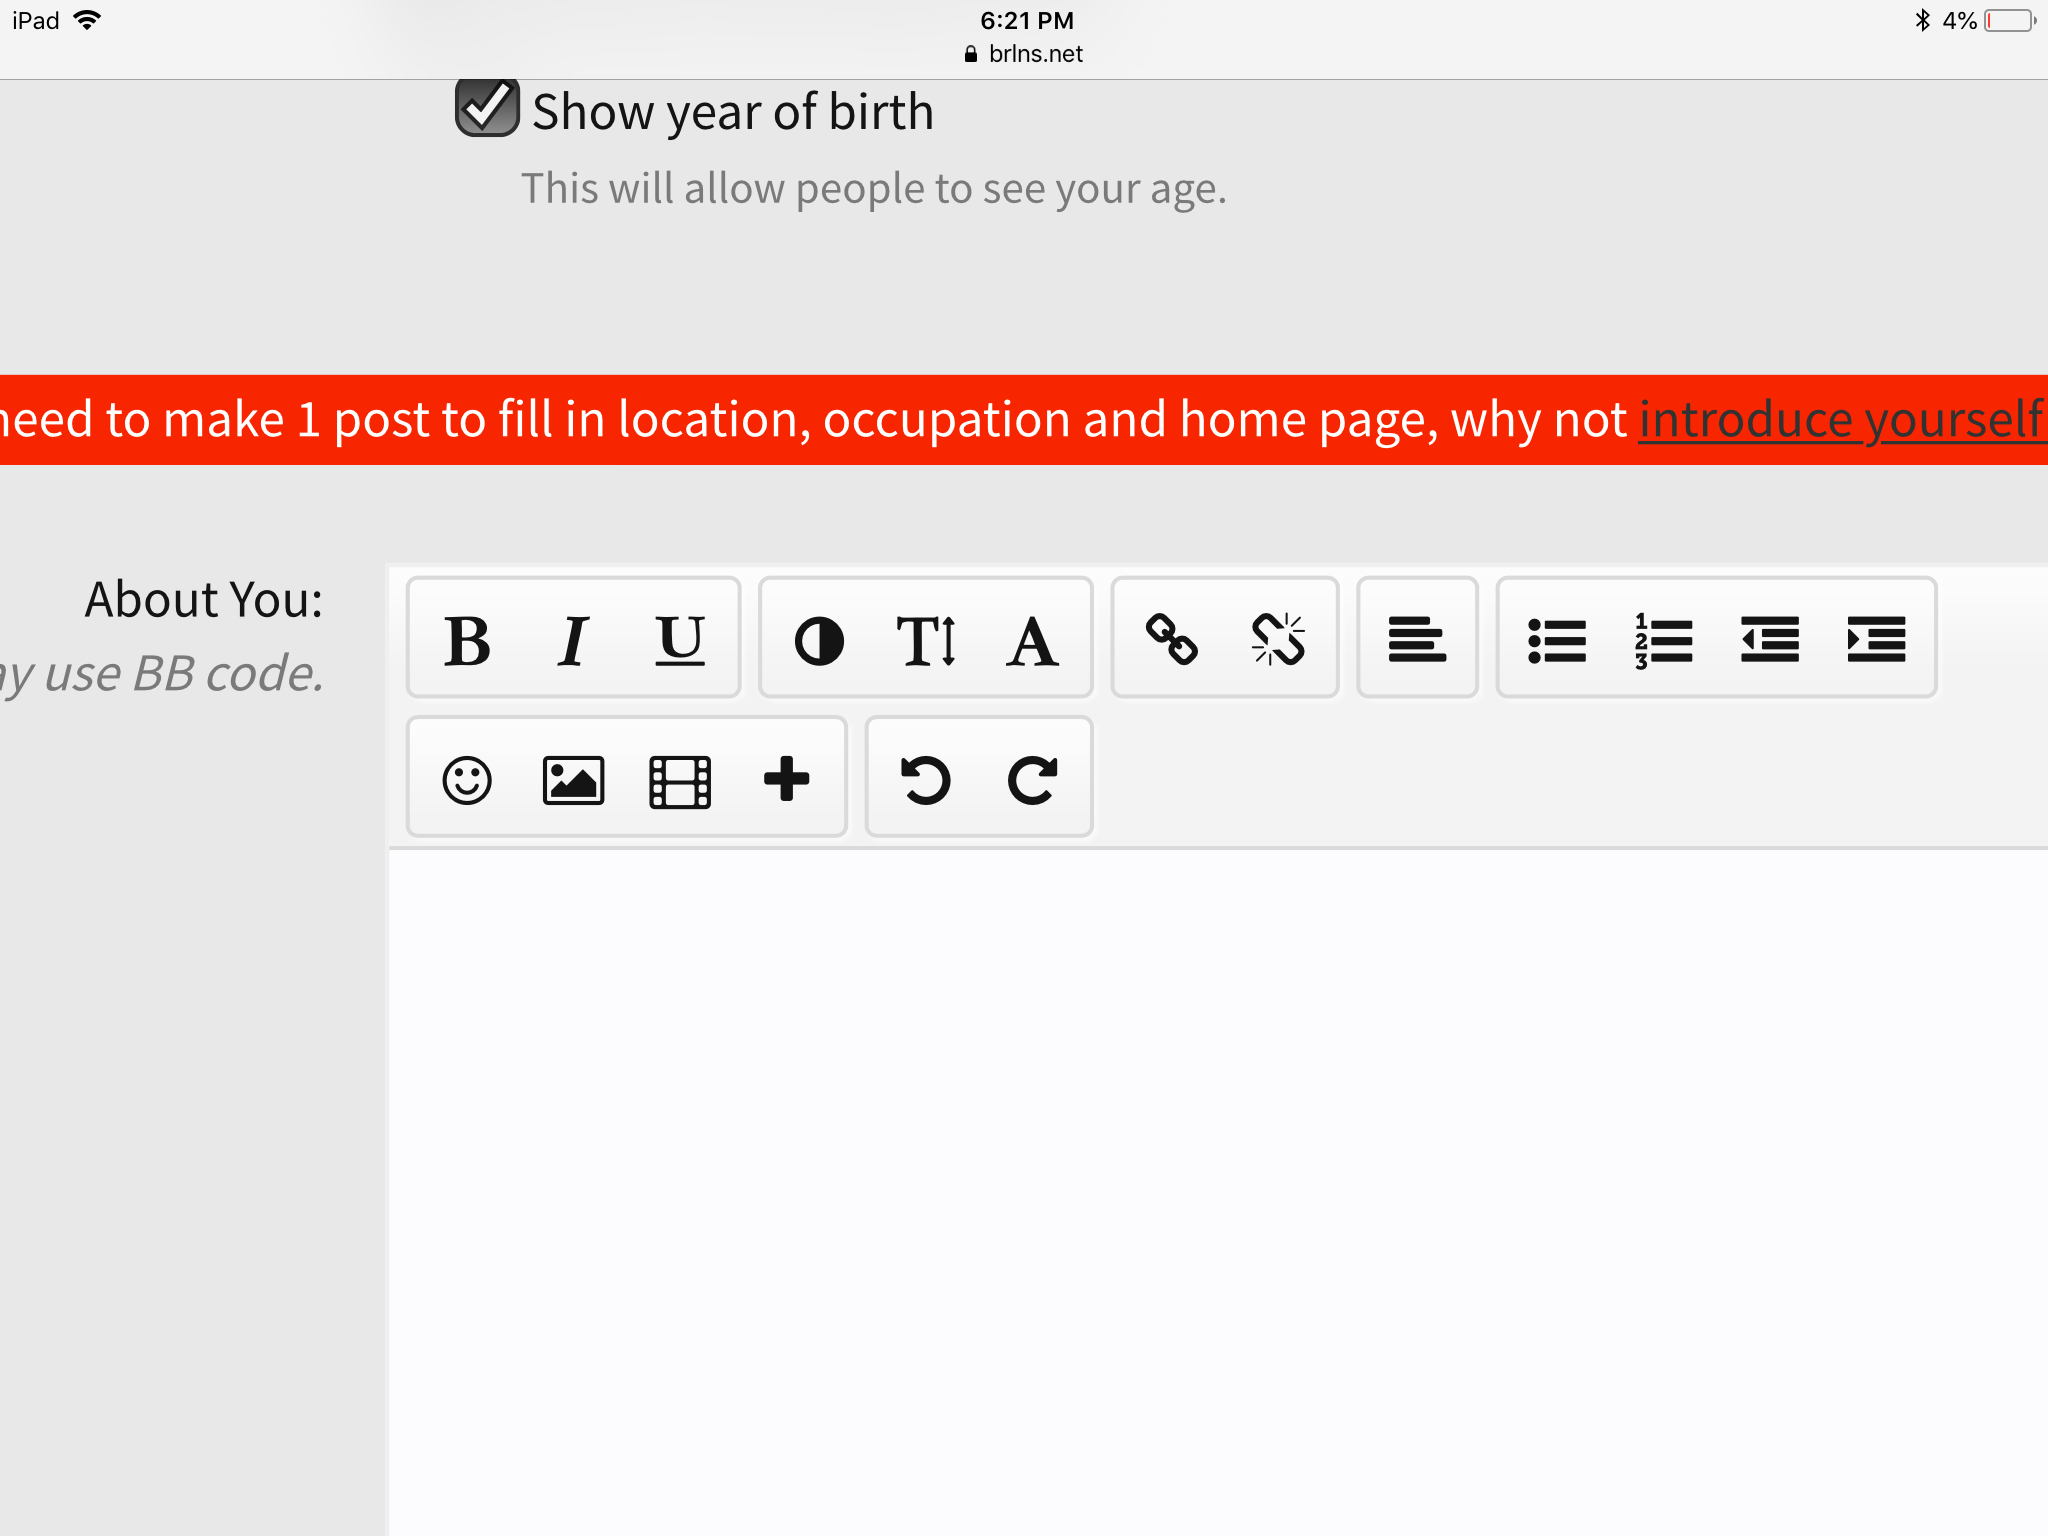Open the smilies picker
Viewport: 2048px width, 1536px height.
pyautogui.click(x=467, y=780)
